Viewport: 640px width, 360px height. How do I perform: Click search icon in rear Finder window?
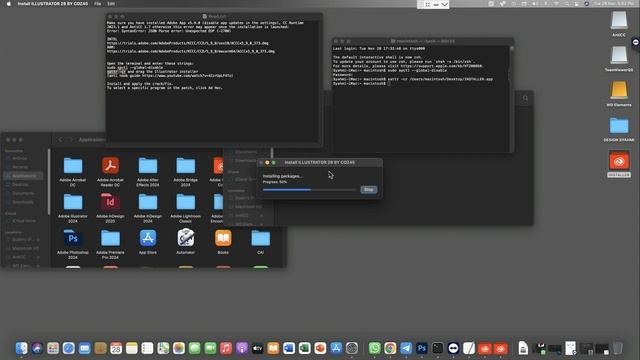point(525,98)
